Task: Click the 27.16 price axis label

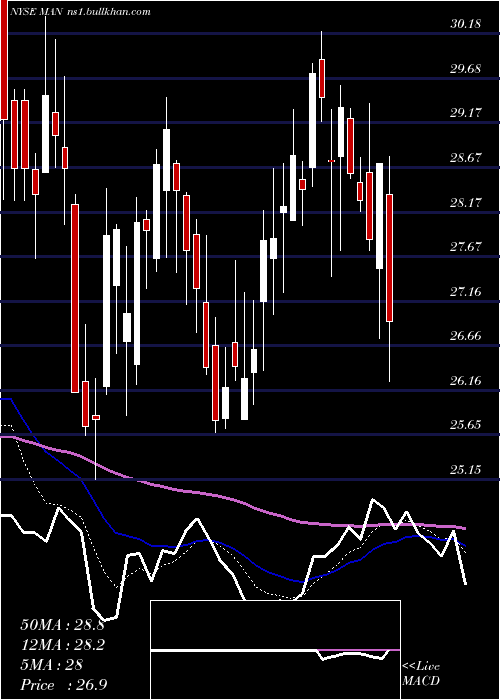Action: coord(466,292)
